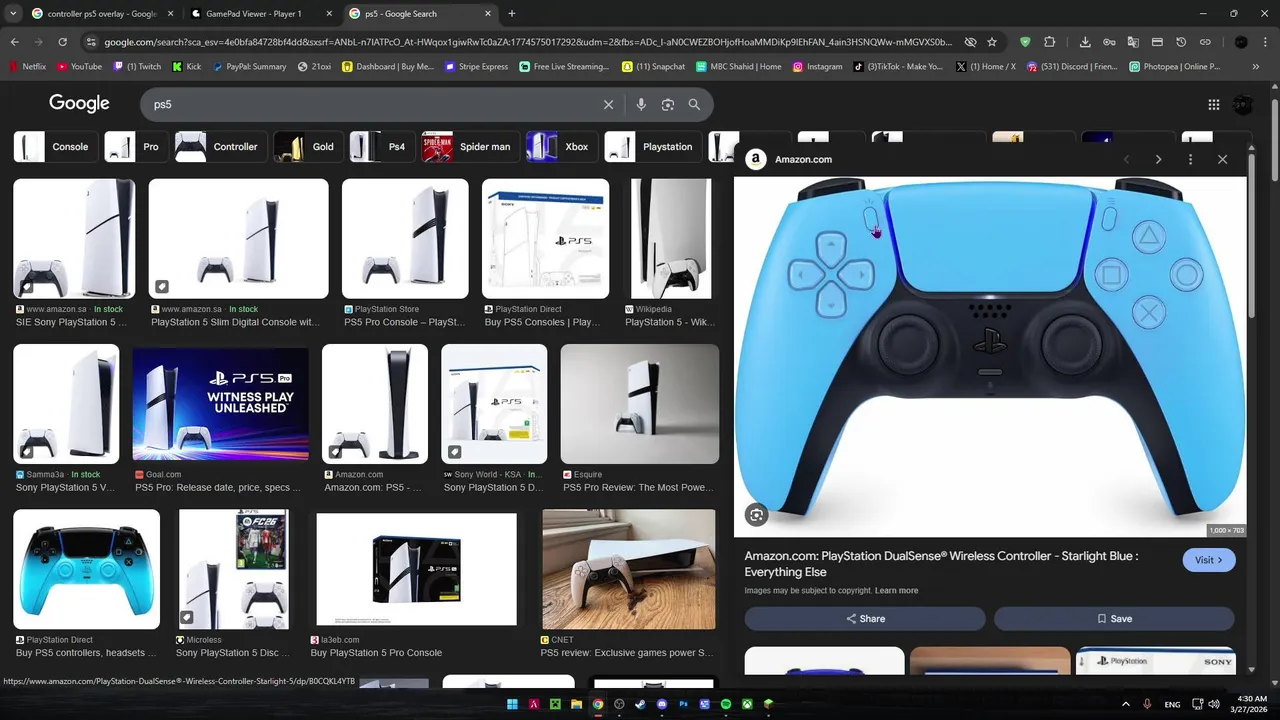Show previous image in preview panel
This screenshot has width=1280, height=720.
(x=1126, y=159)
